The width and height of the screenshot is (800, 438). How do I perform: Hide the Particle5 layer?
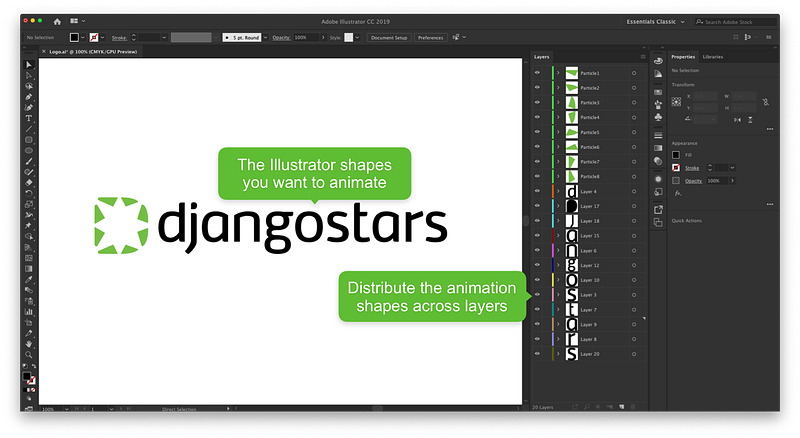tap(537, 132)
